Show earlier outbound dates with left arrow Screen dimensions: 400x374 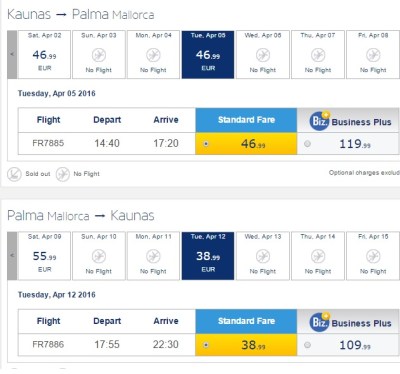point(12,55)
